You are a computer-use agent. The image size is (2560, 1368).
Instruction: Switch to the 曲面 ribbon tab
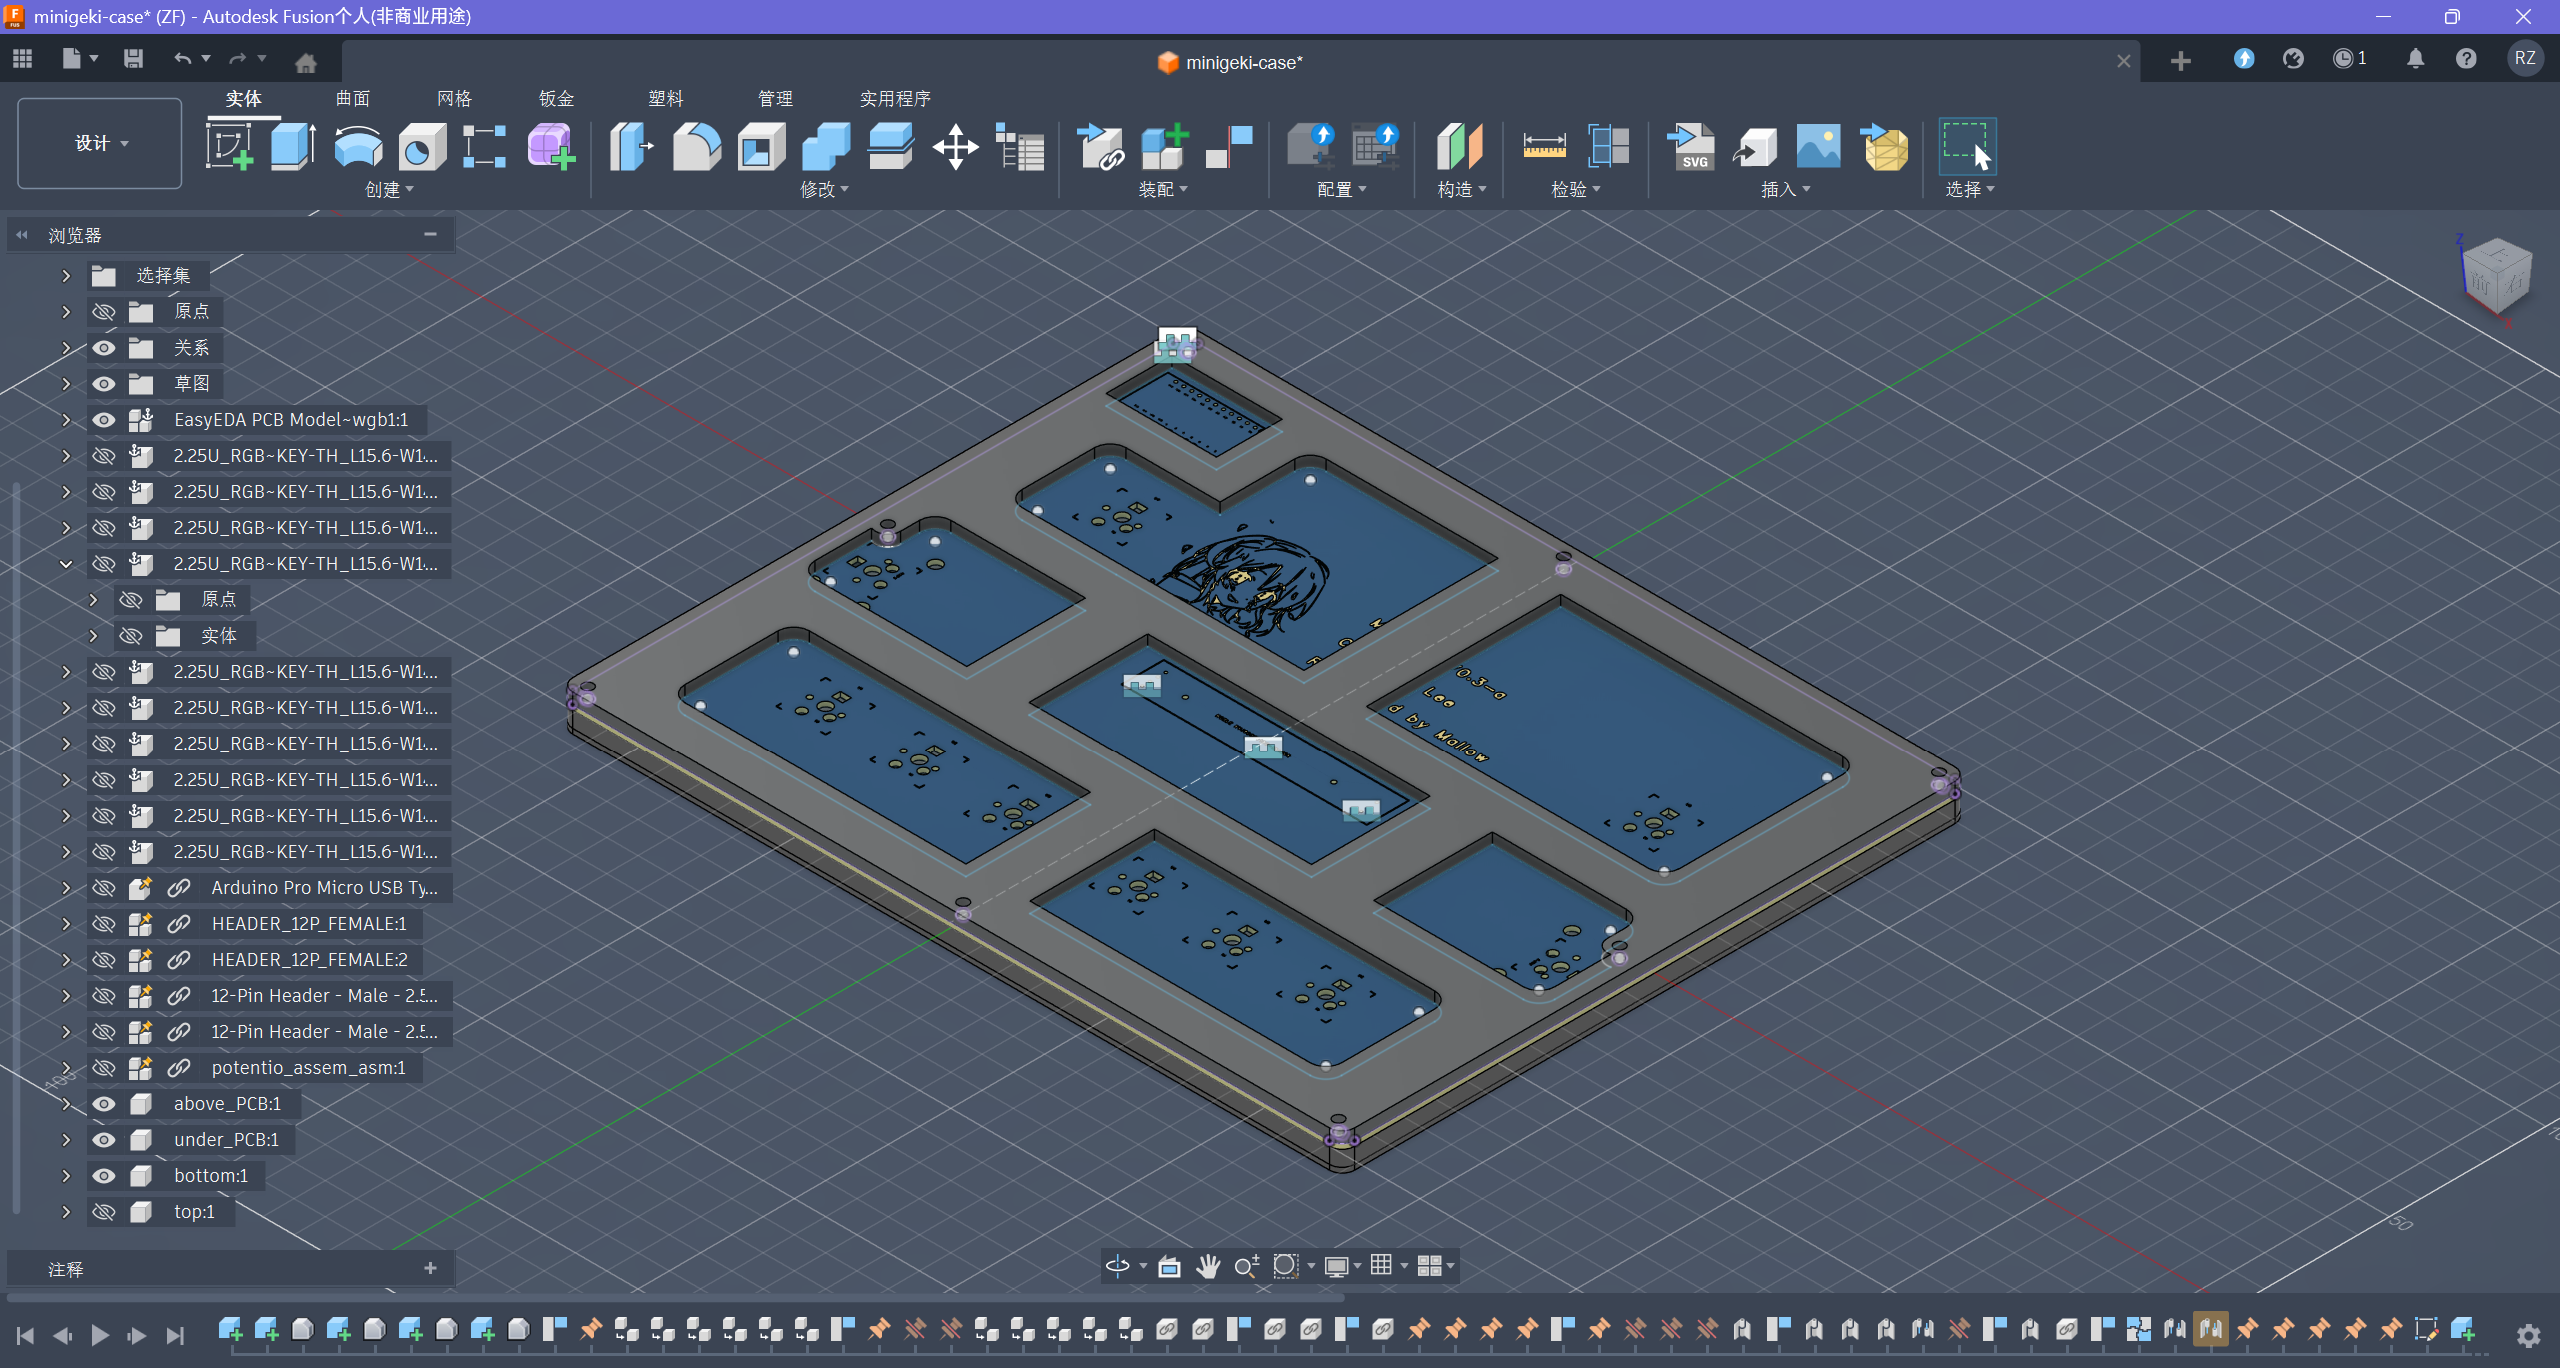[352, 98]
